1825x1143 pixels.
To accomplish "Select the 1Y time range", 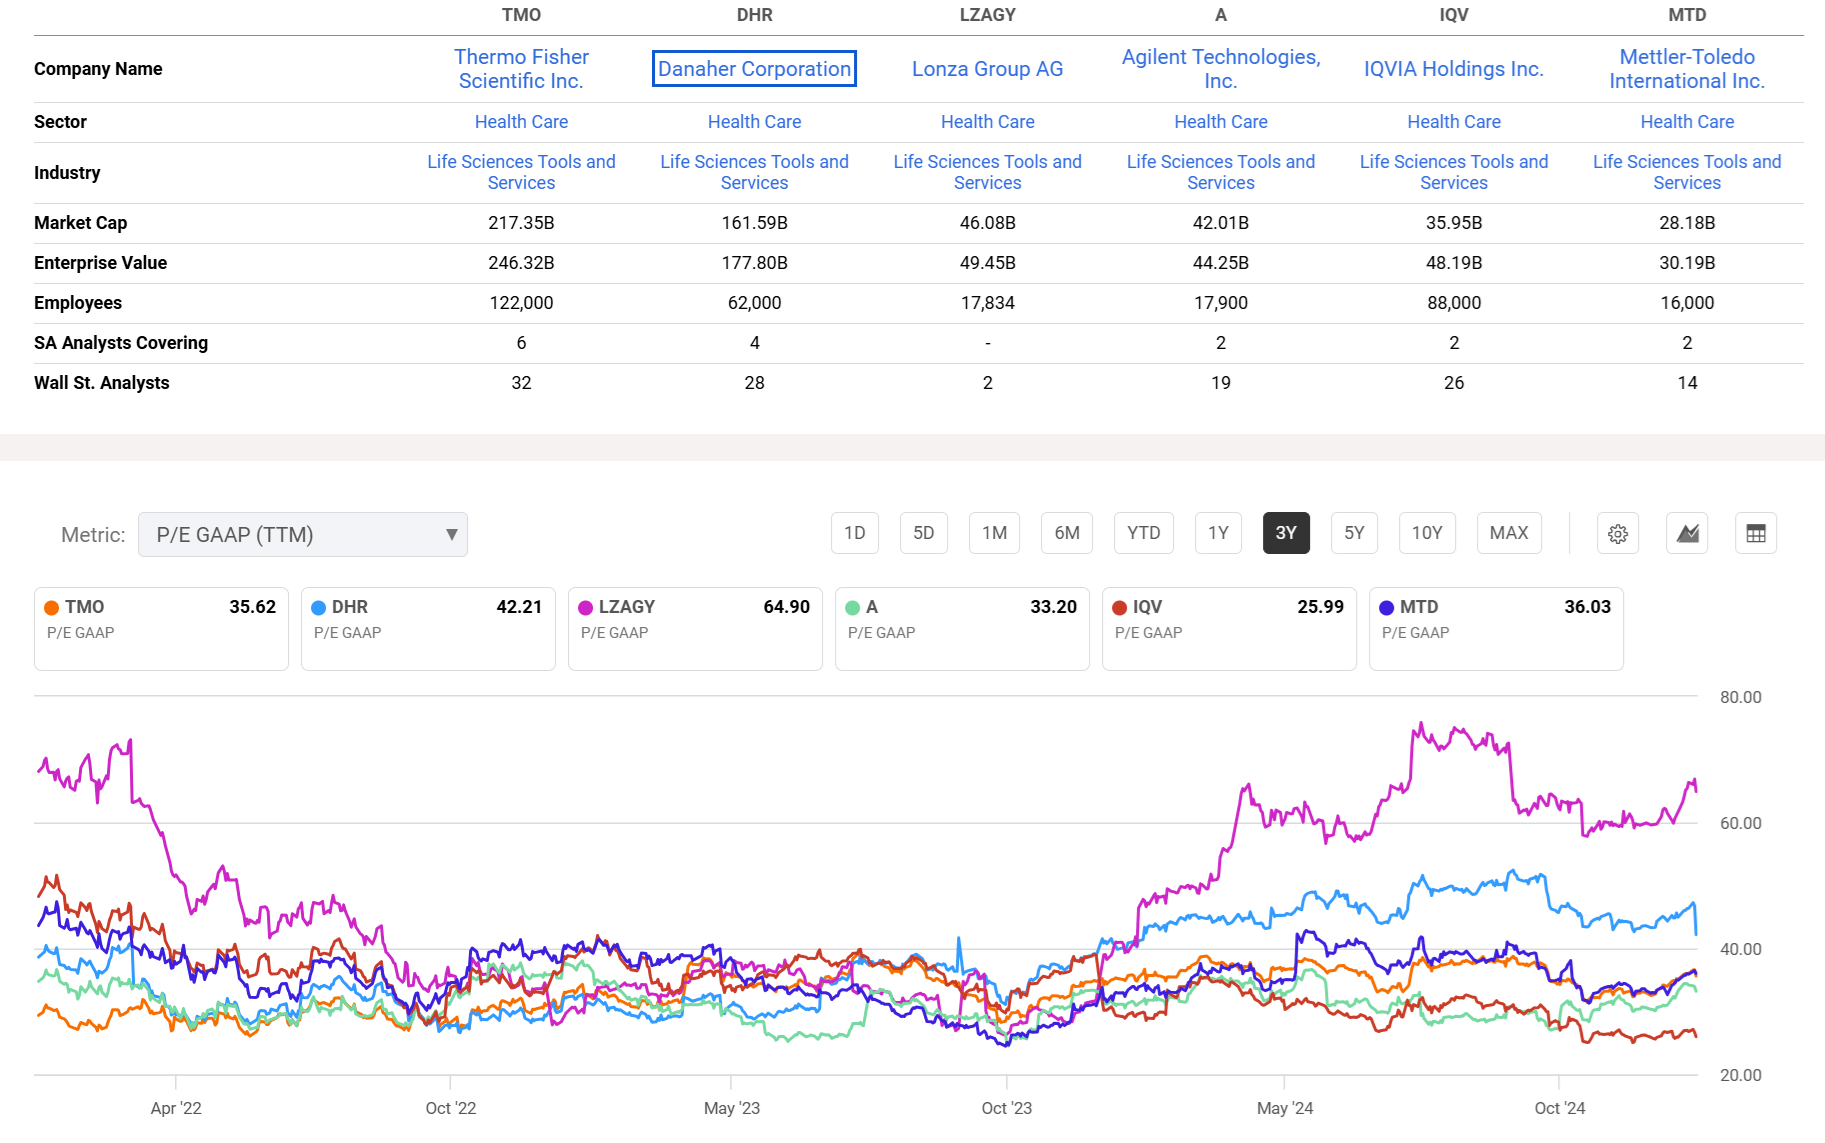I will (1217, 533).
